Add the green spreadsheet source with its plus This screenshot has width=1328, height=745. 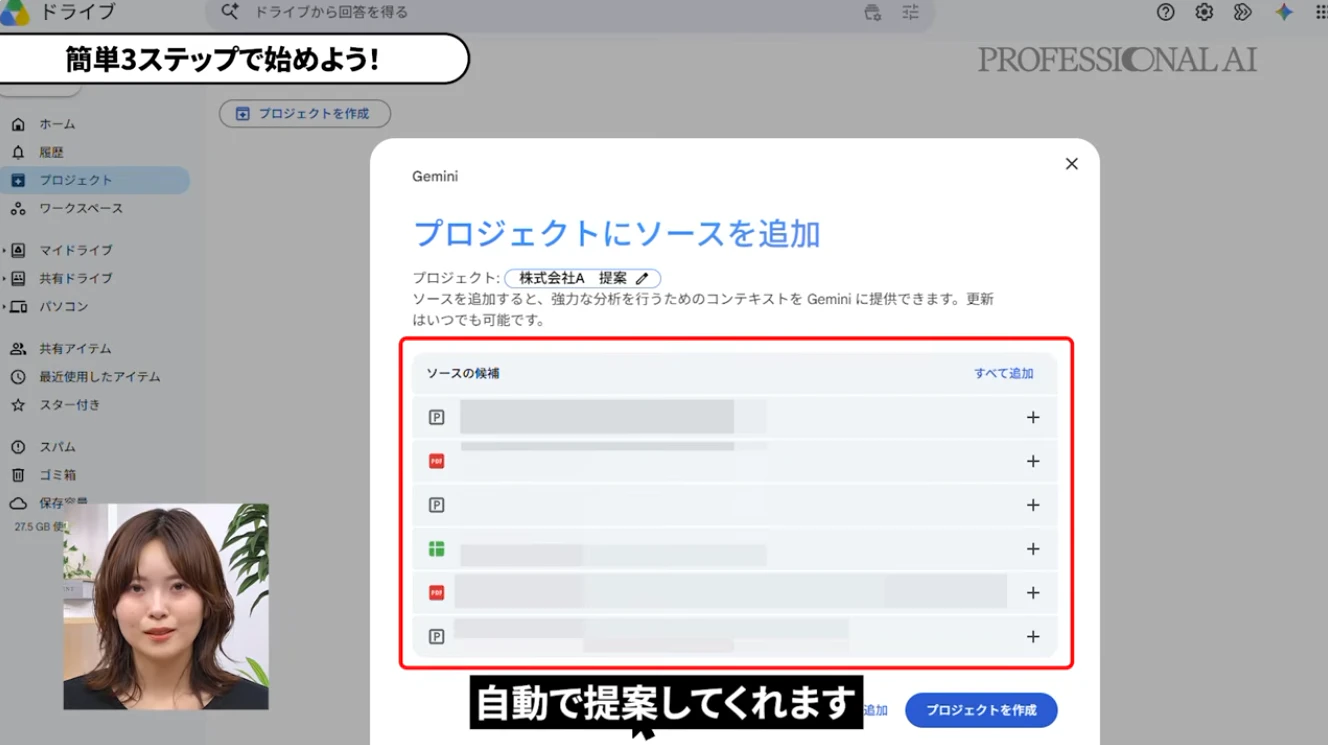(1033, 549)
